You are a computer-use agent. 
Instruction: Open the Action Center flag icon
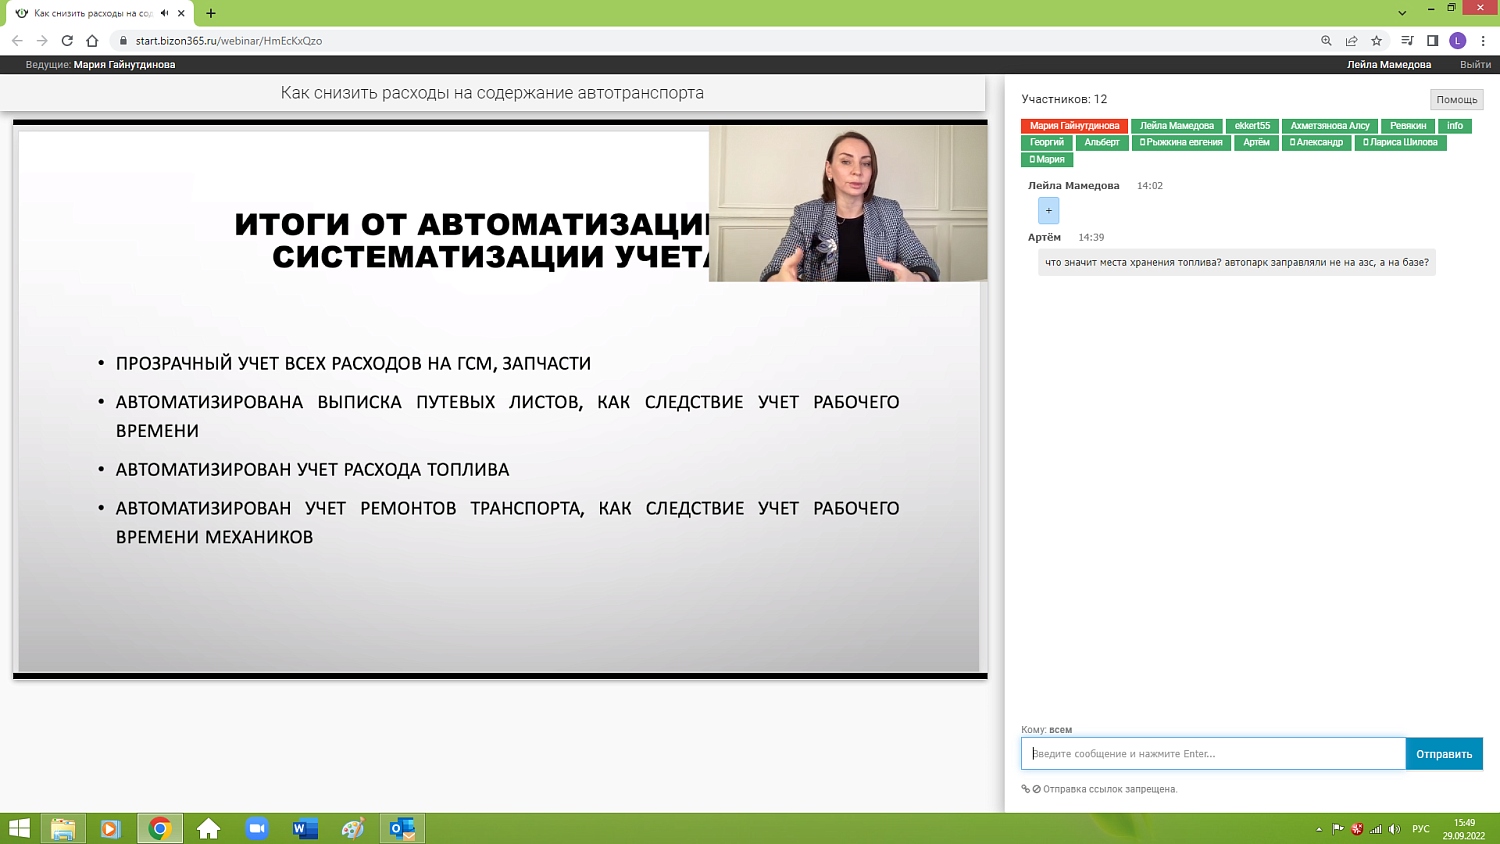coord(1338,829)
